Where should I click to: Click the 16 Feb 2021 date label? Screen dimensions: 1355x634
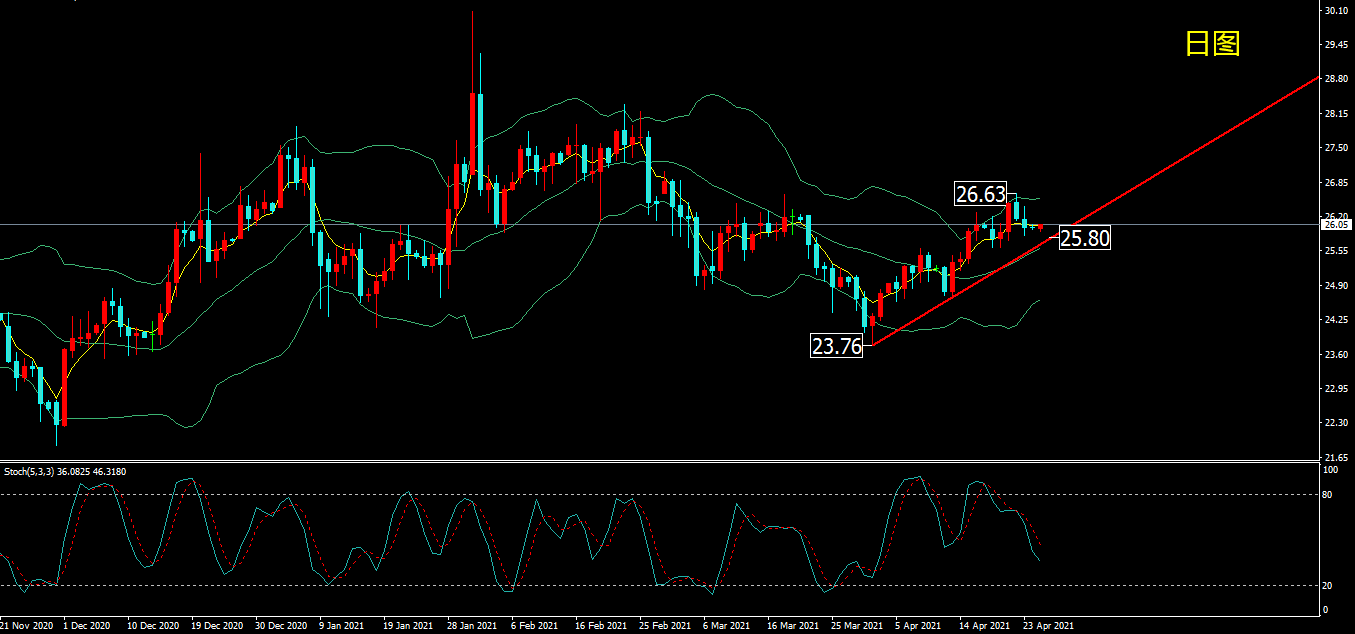600,626
